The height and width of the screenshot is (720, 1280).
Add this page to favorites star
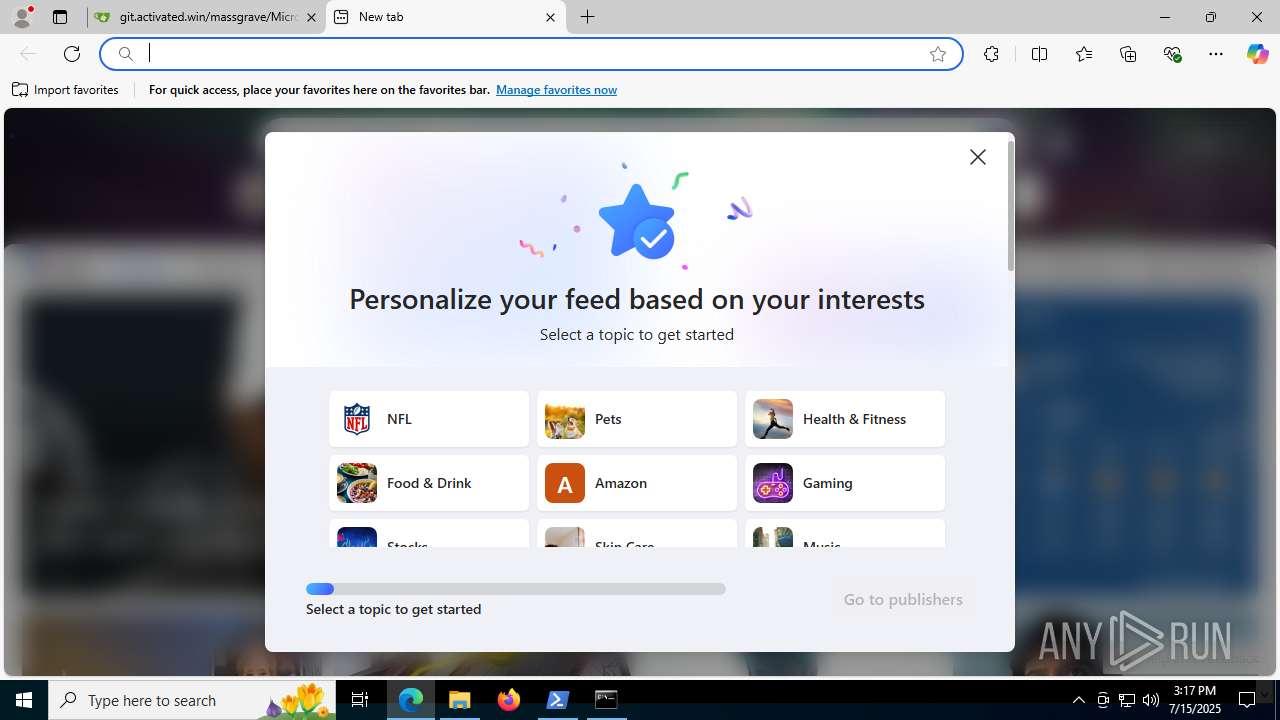(x=938, y=54)
